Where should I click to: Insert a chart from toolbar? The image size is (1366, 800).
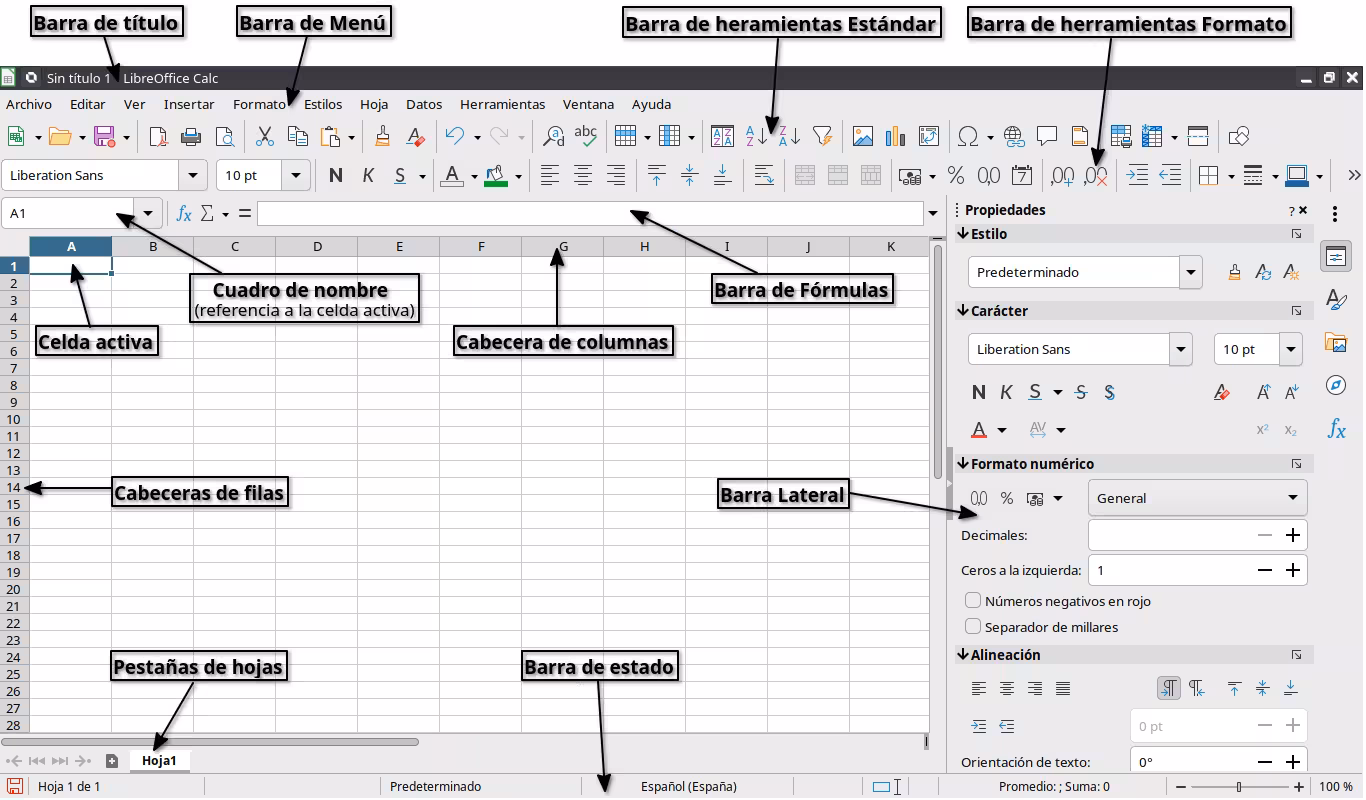point(895,137)
